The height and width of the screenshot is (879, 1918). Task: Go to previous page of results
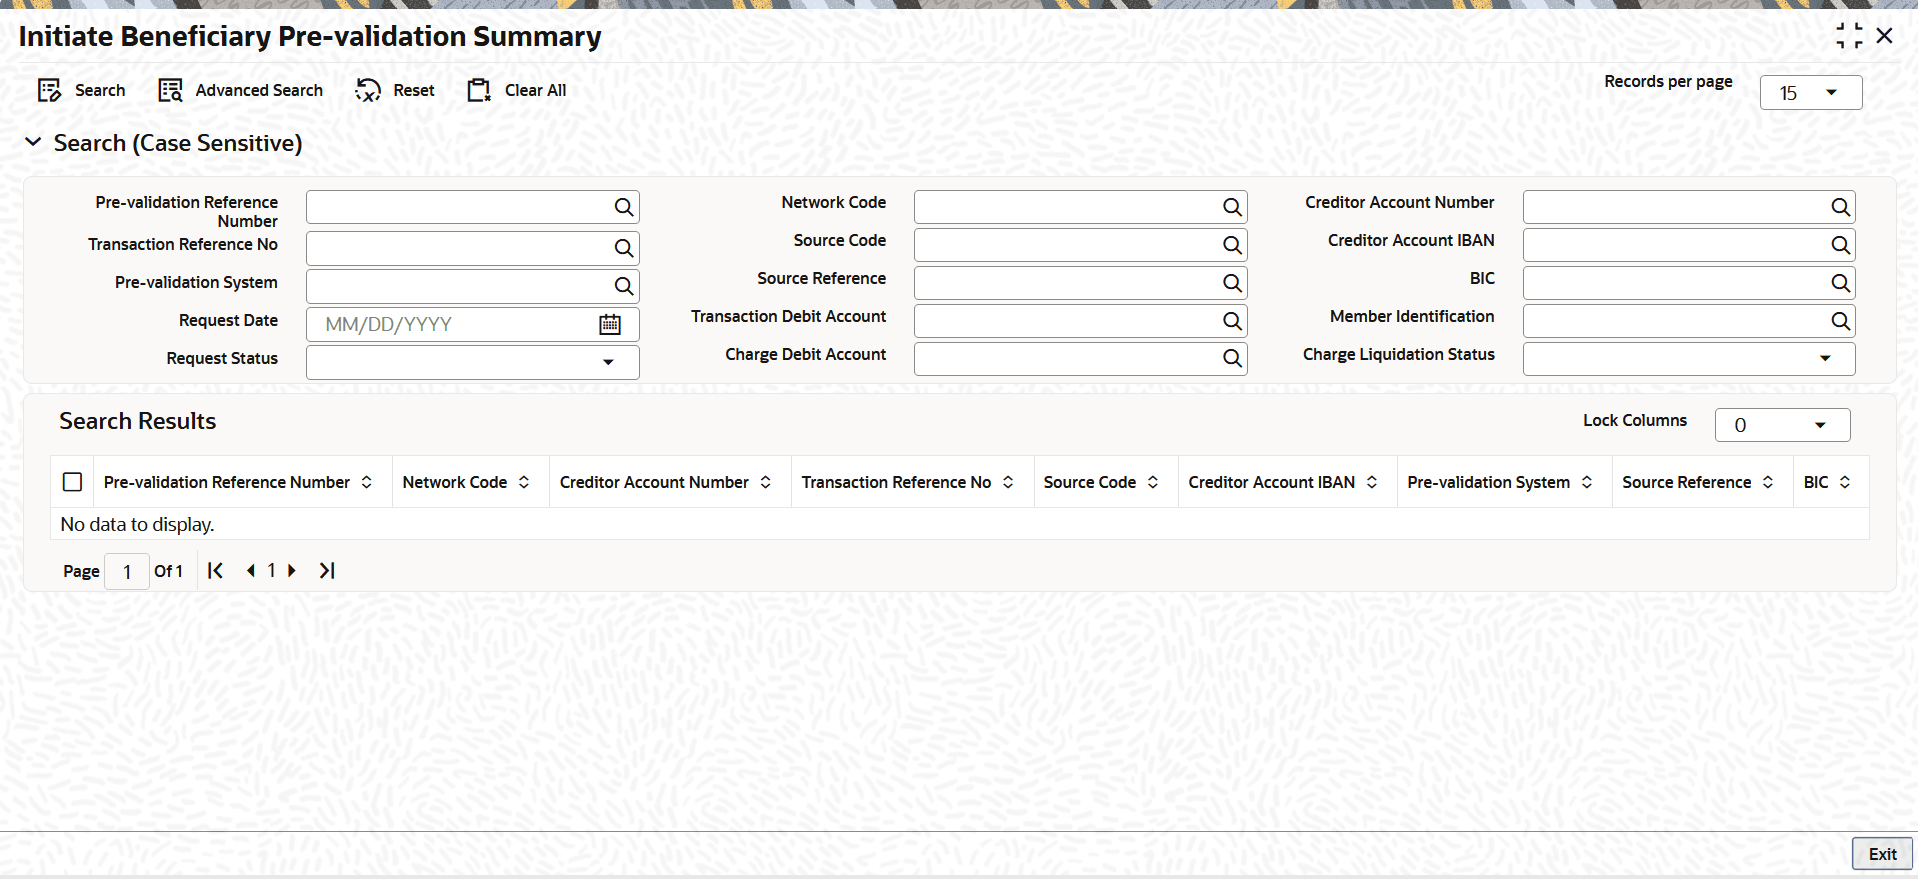(x=250, y=570)
